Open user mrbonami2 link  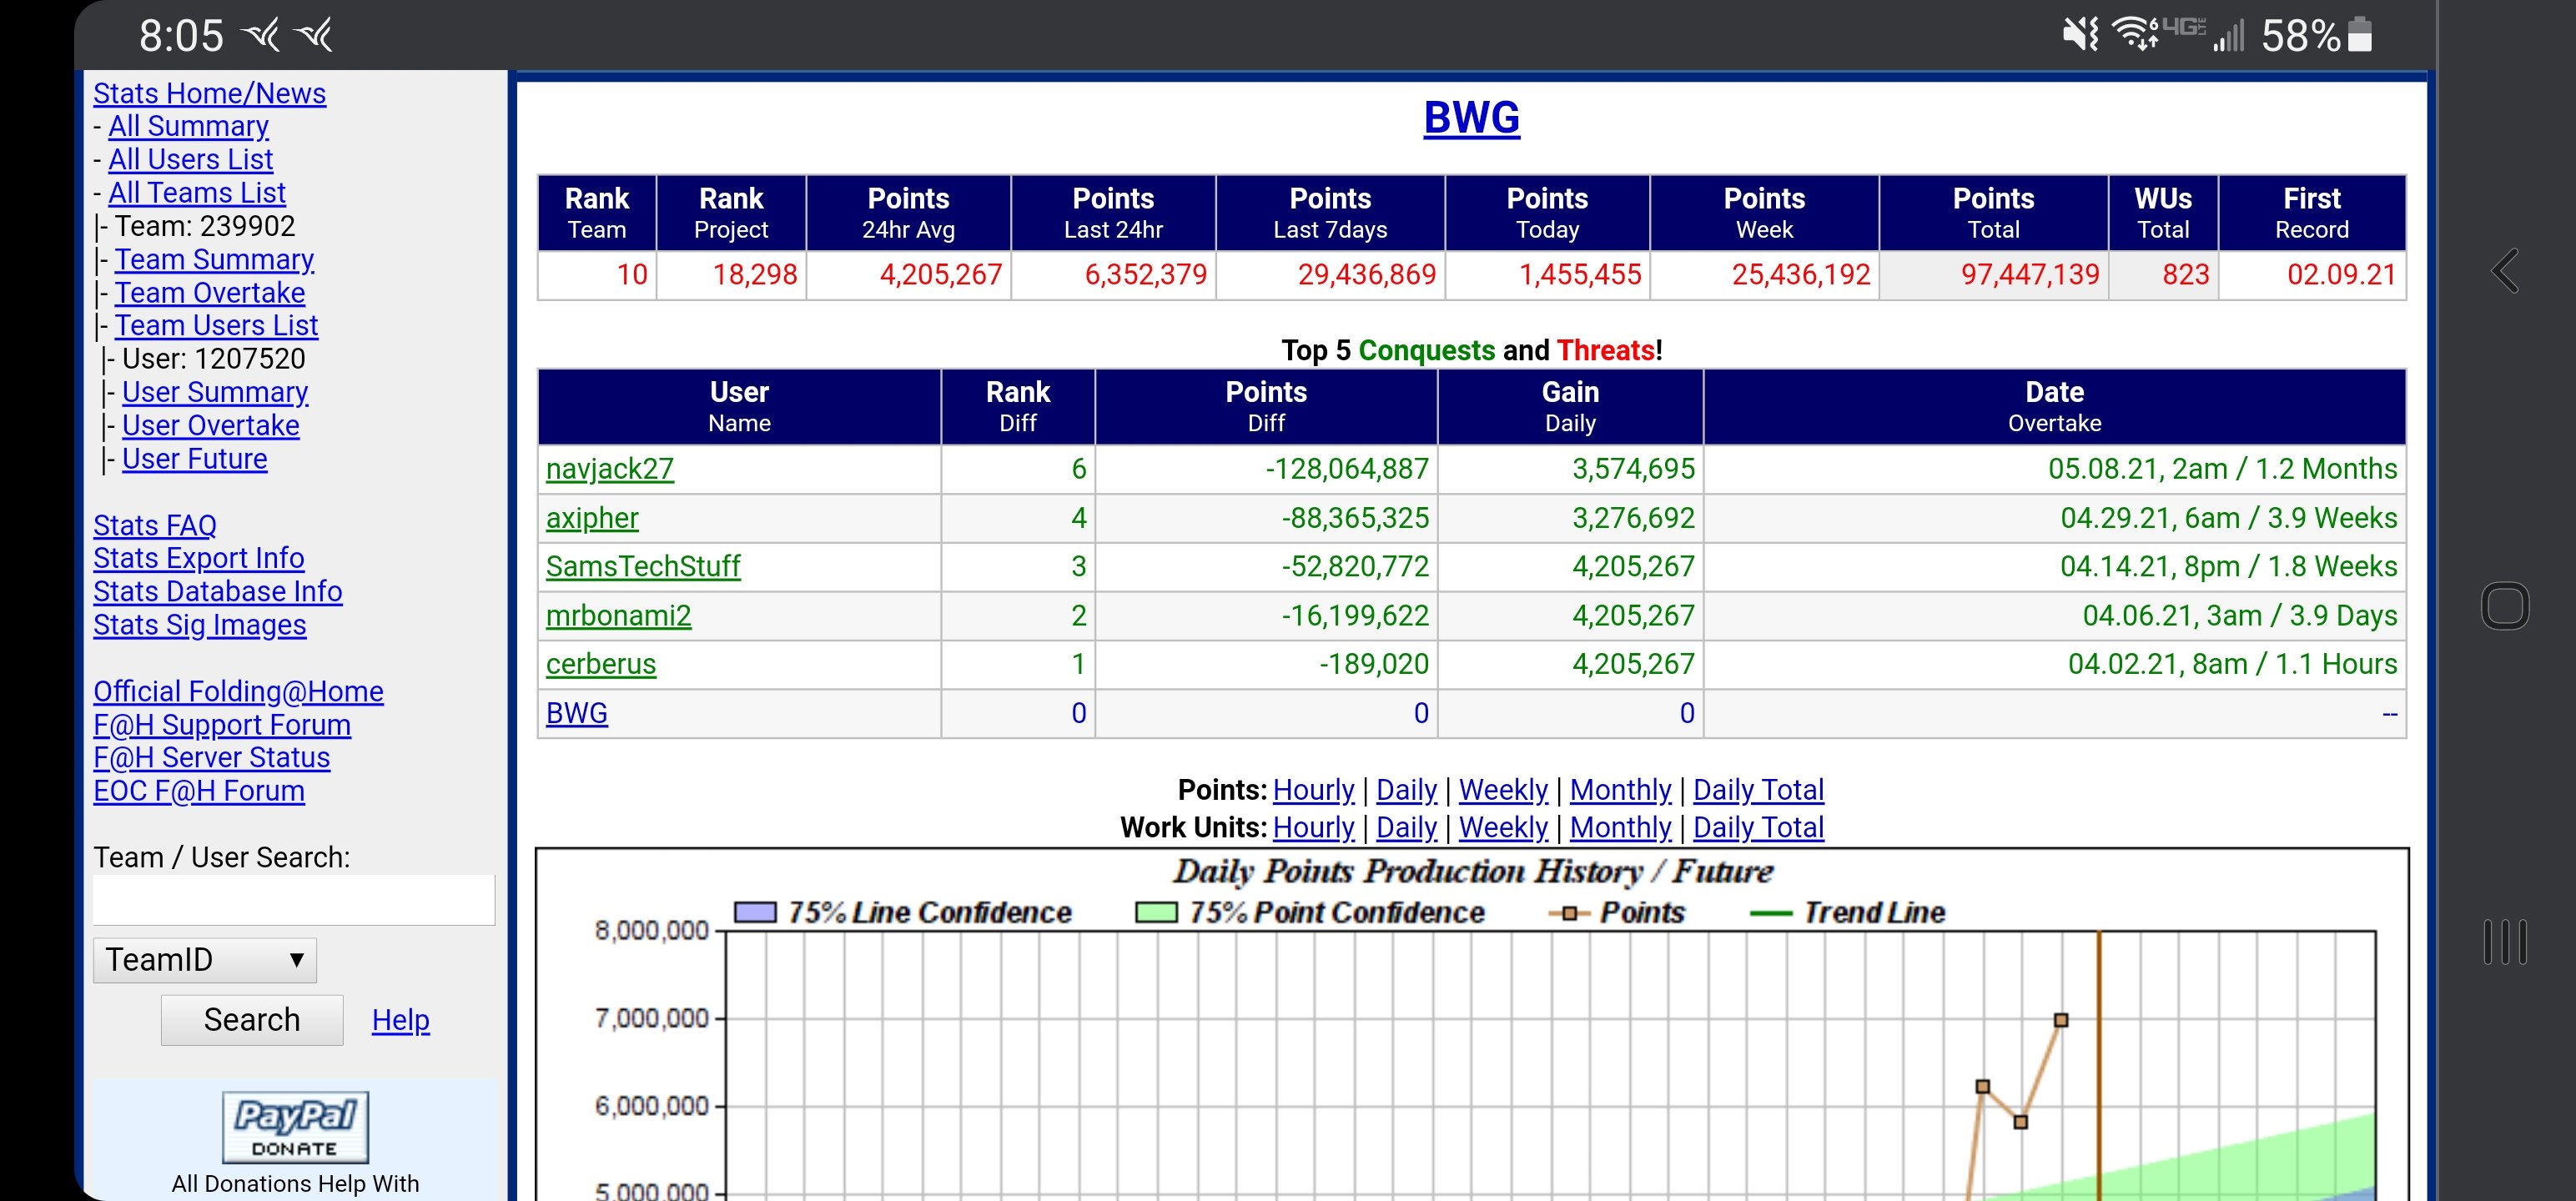coord(619,615)
